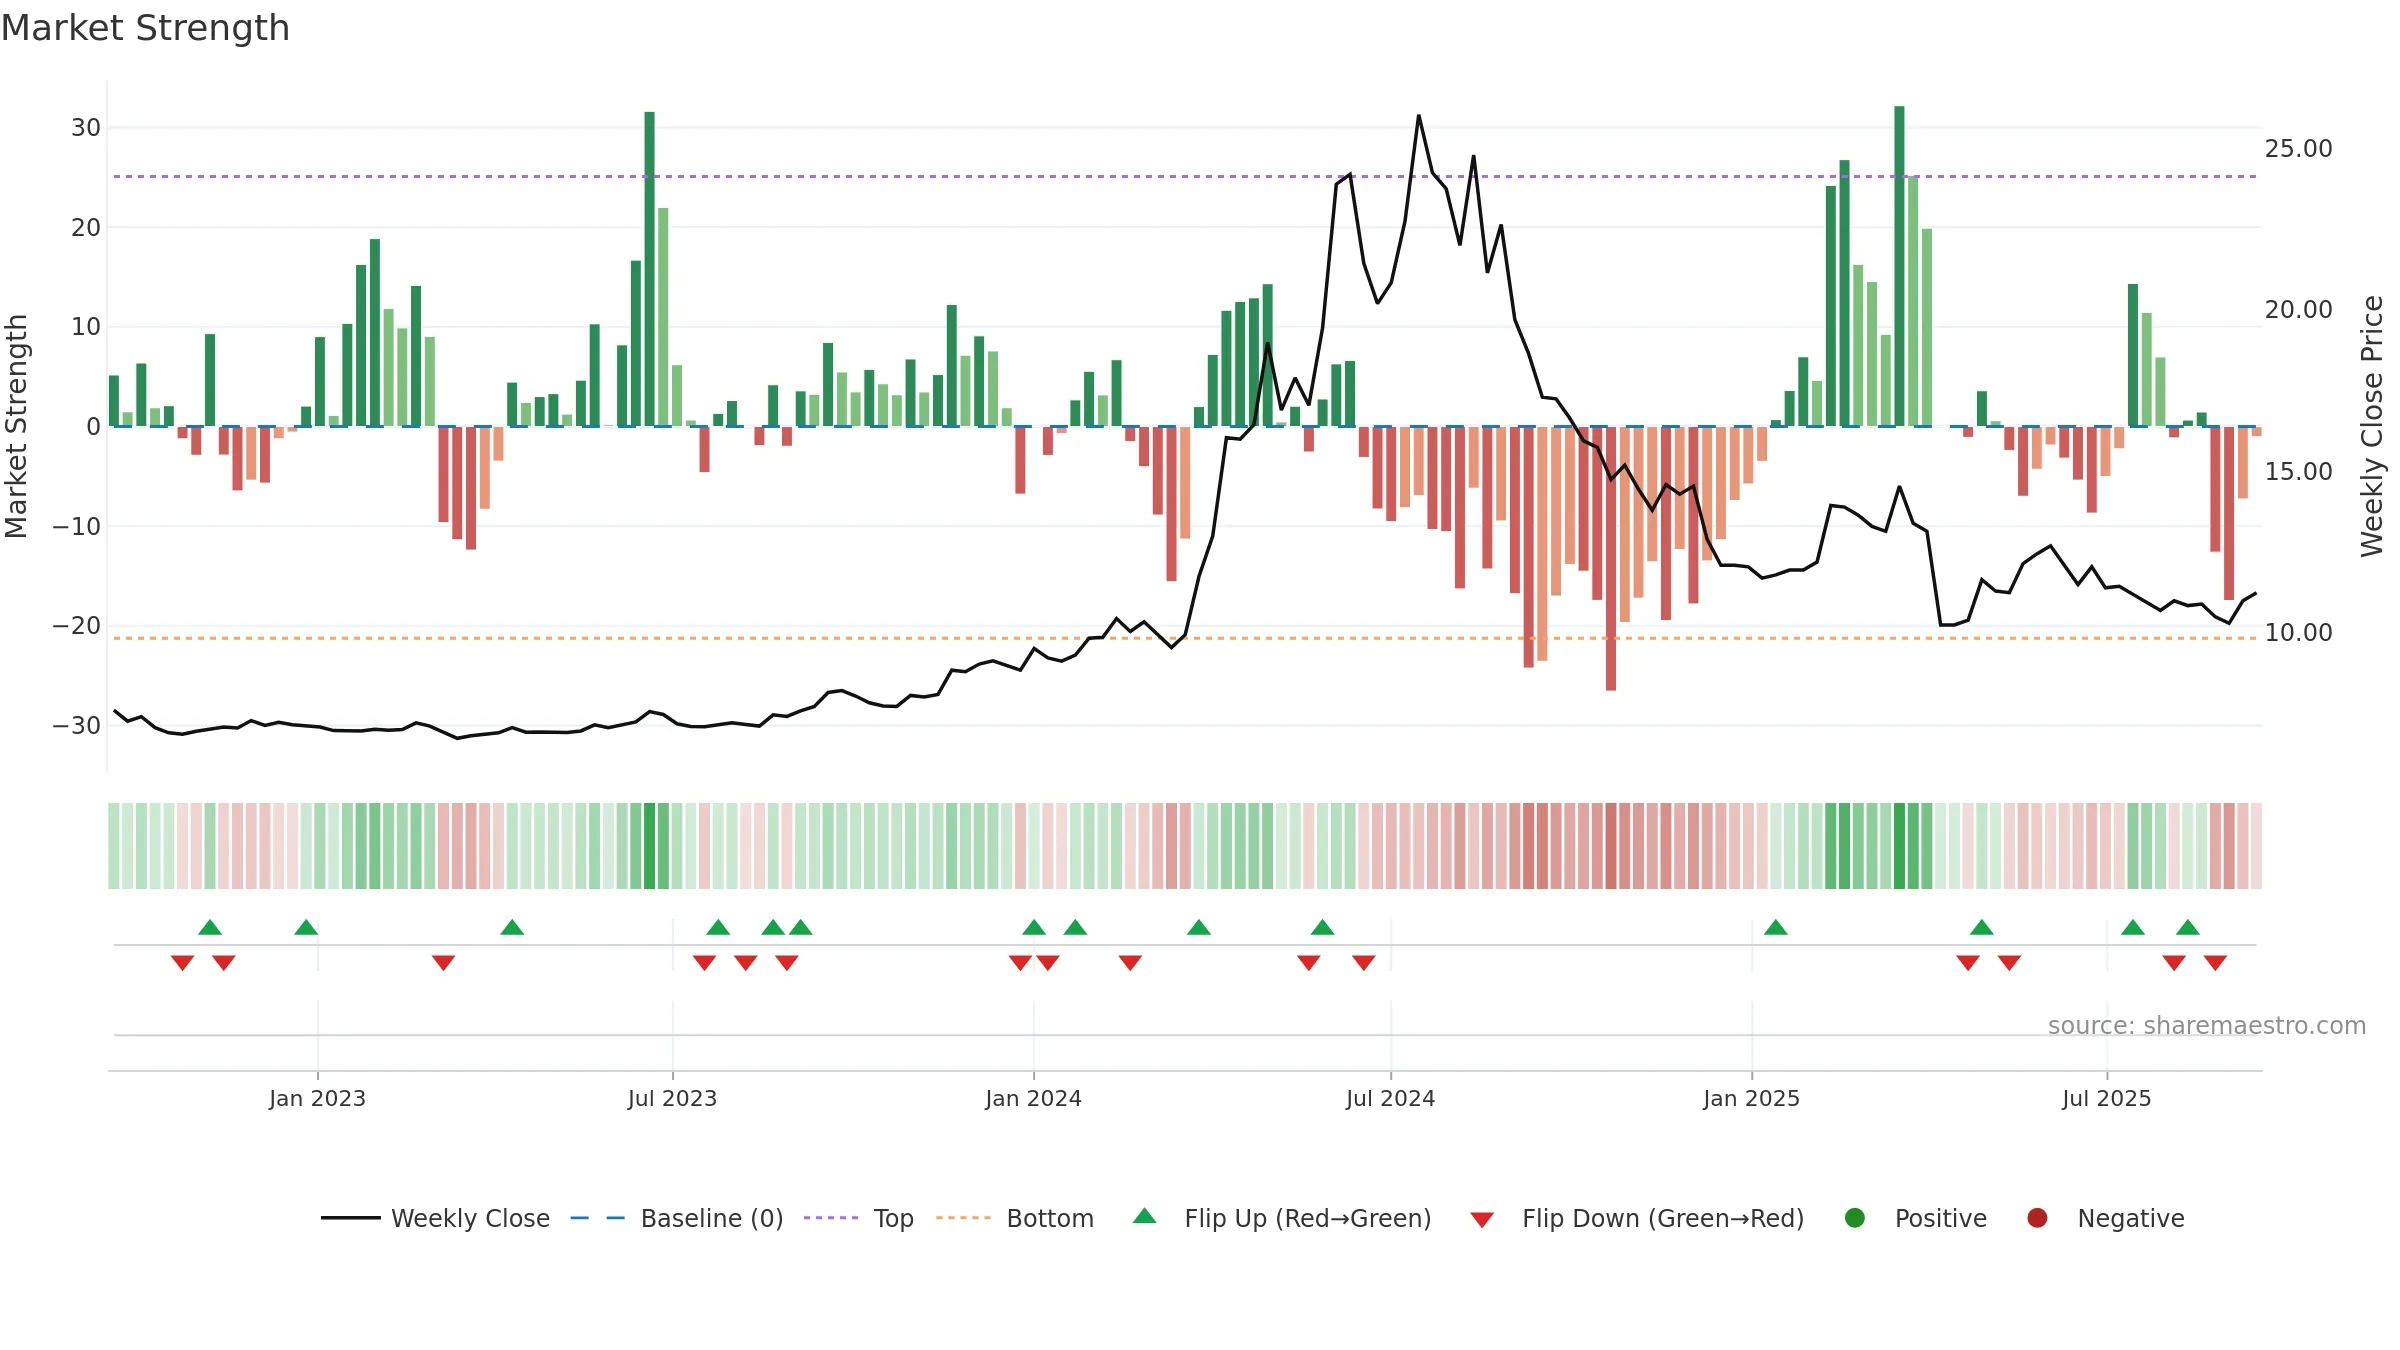Screen dimensions: 2400x1350
Task: Toggle the Bottom legend entry
Action: tap(1015, 1218)
